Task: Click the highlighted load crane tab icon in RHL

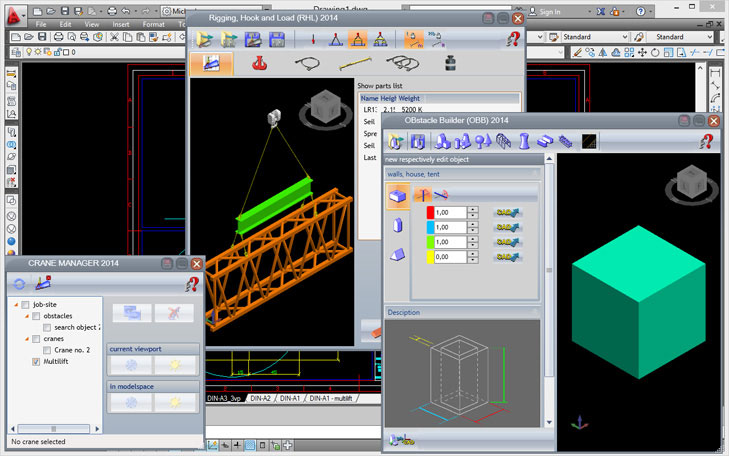Action: point(212,64)
